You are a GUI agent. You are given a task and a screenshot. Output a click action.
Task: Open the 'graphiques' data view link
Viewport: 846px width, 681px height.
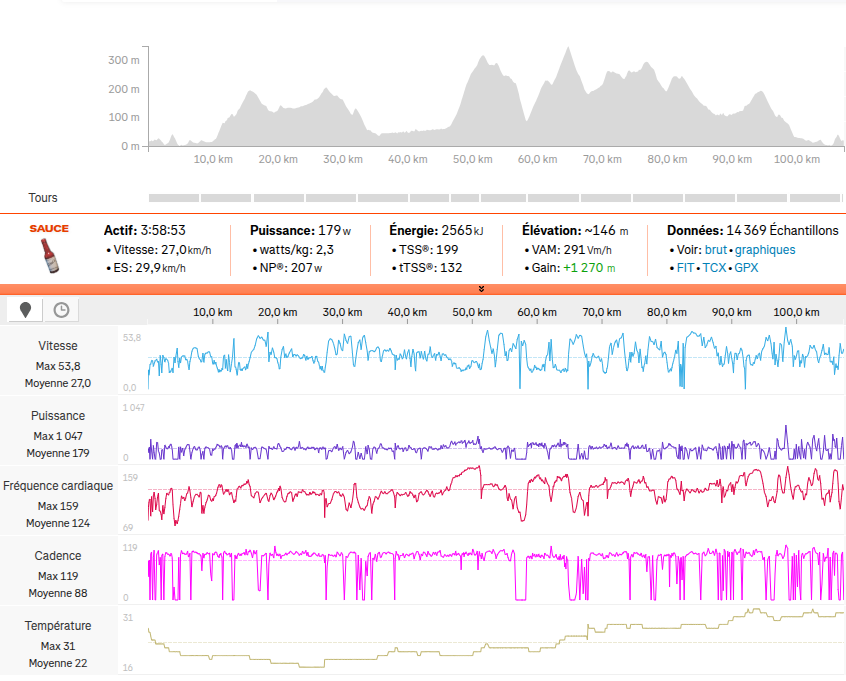click(x=765, y=250)
